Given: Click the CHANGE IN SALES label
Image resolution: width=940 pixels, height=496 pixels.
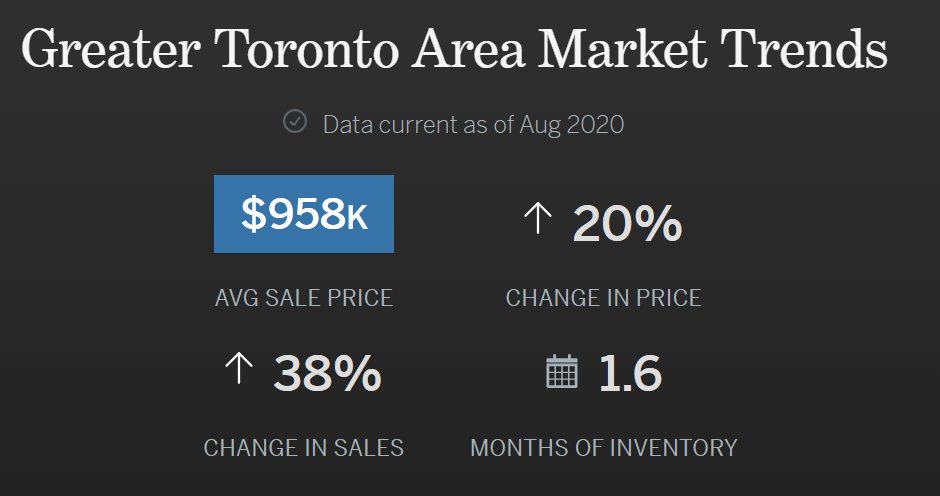Looking at the screenshot, I should coord(304,448).
